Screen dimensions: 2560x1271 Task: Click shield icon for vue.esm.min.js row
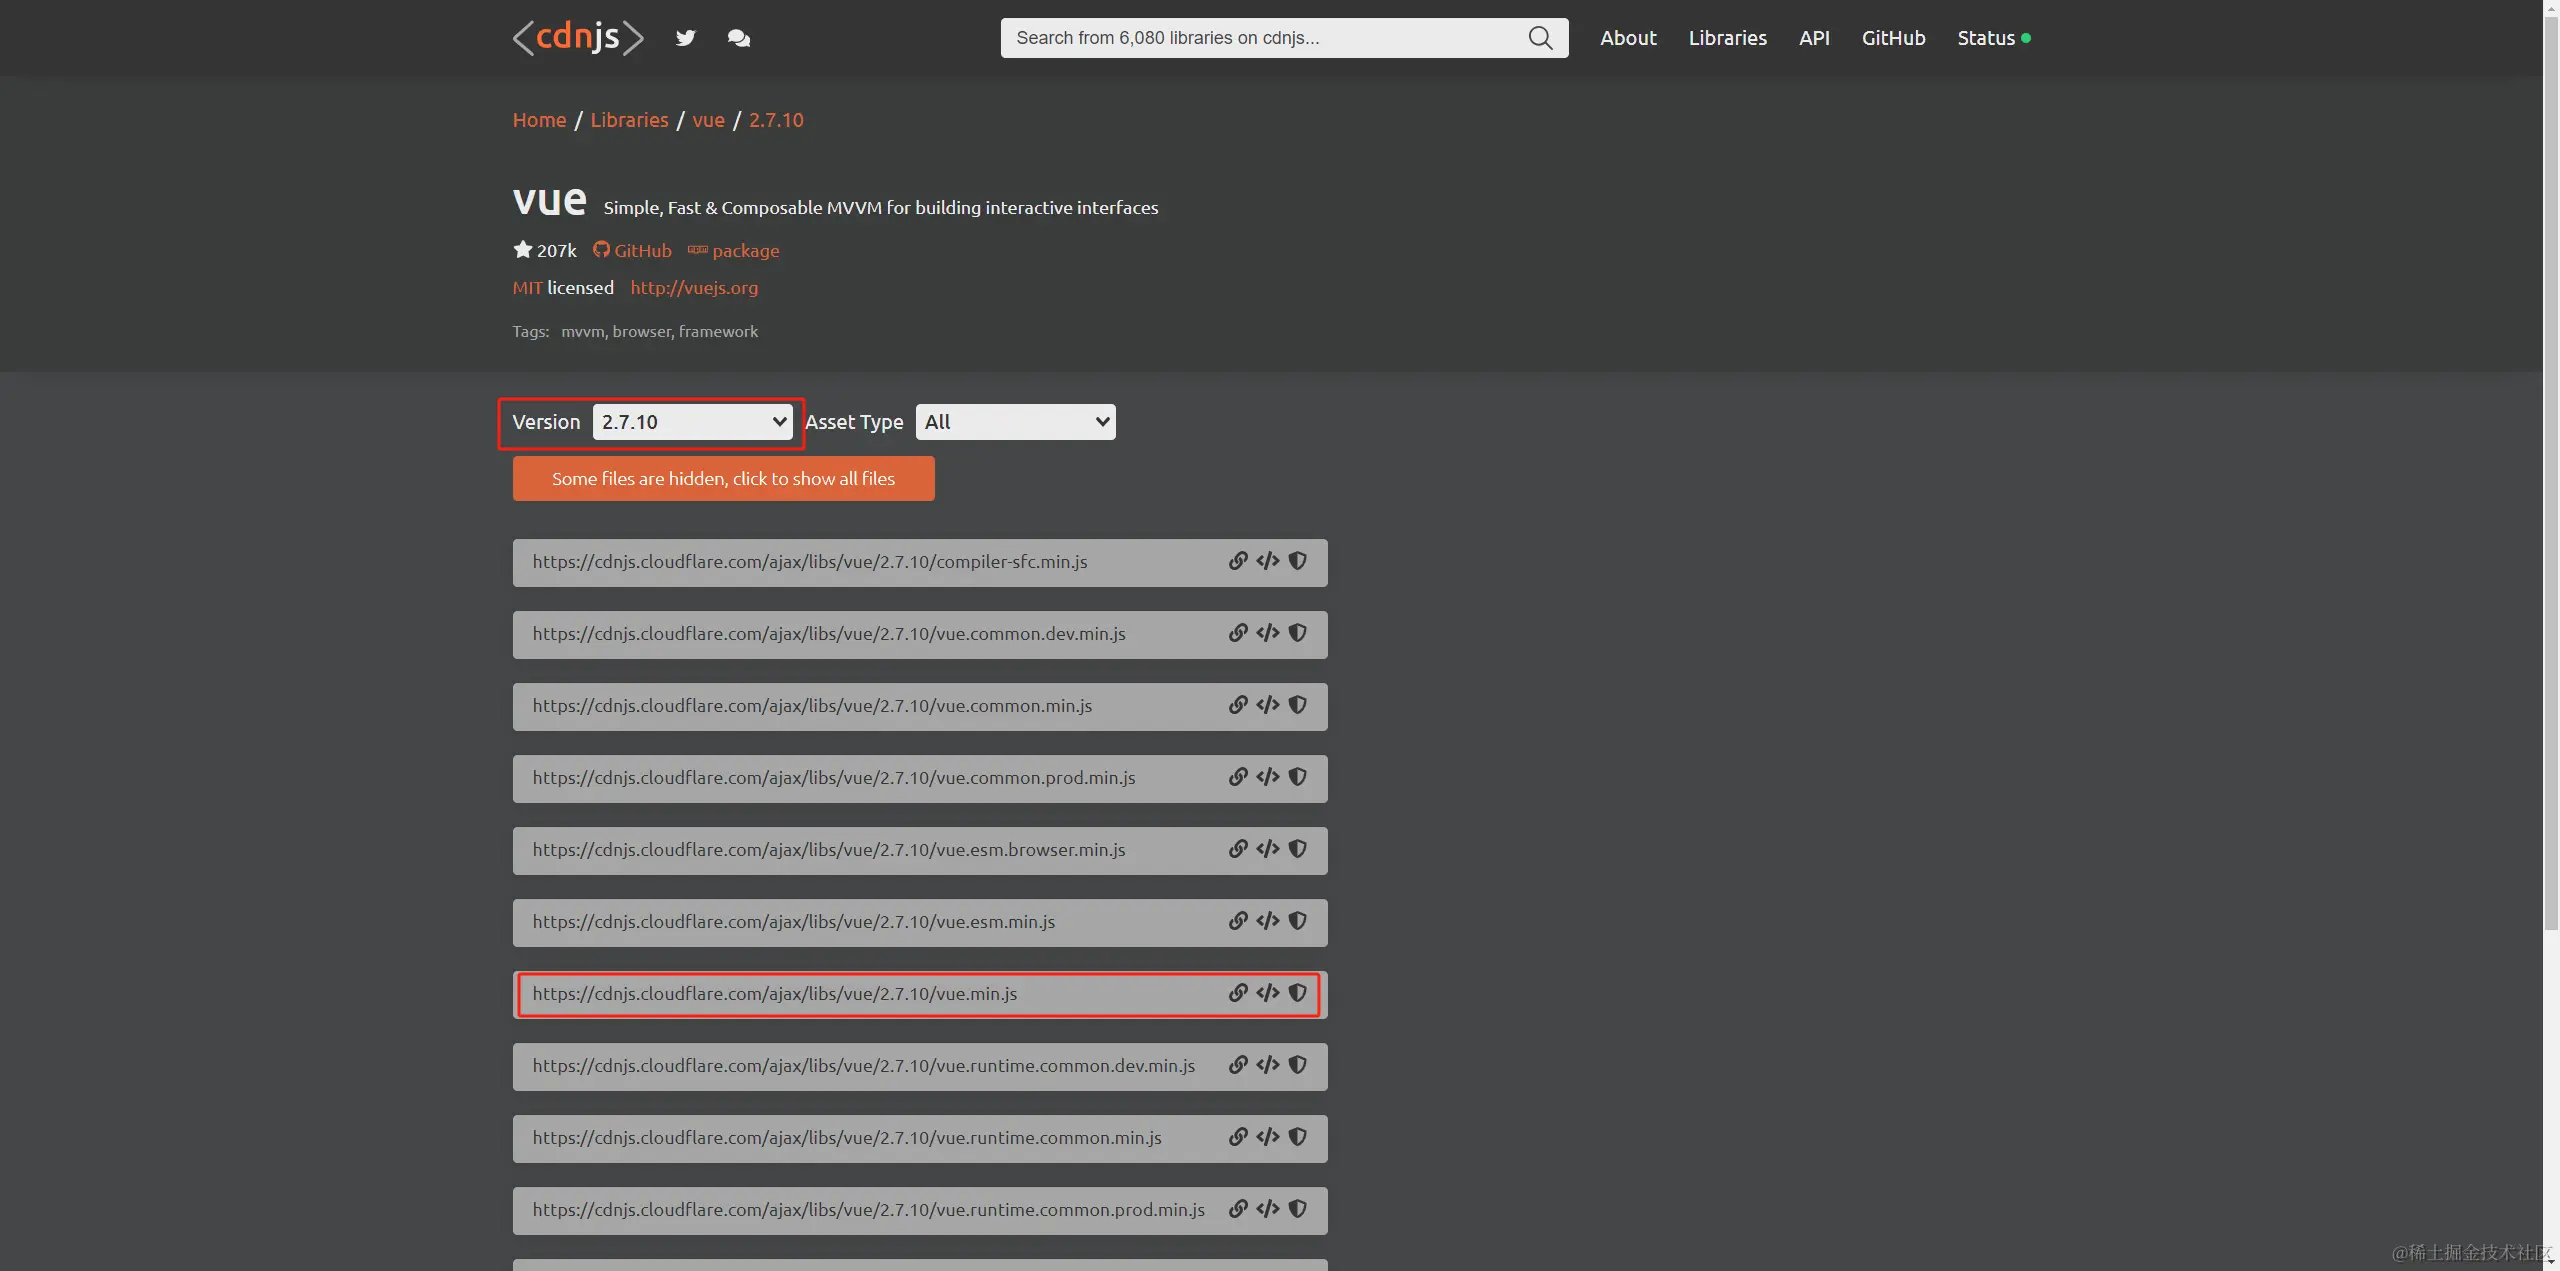tap(1298, 921)
